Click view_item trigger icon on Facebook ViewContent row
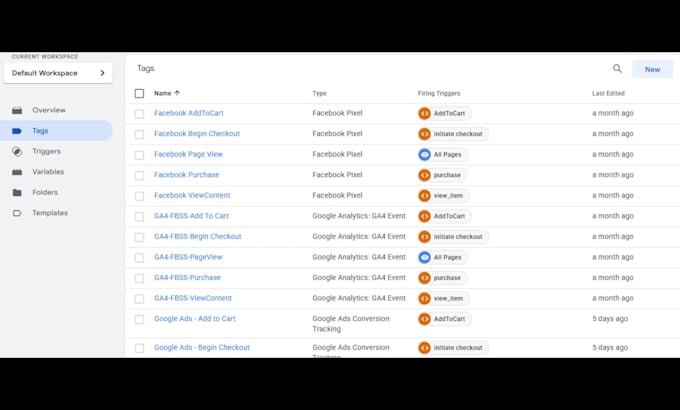 click(x=424, y=196)
